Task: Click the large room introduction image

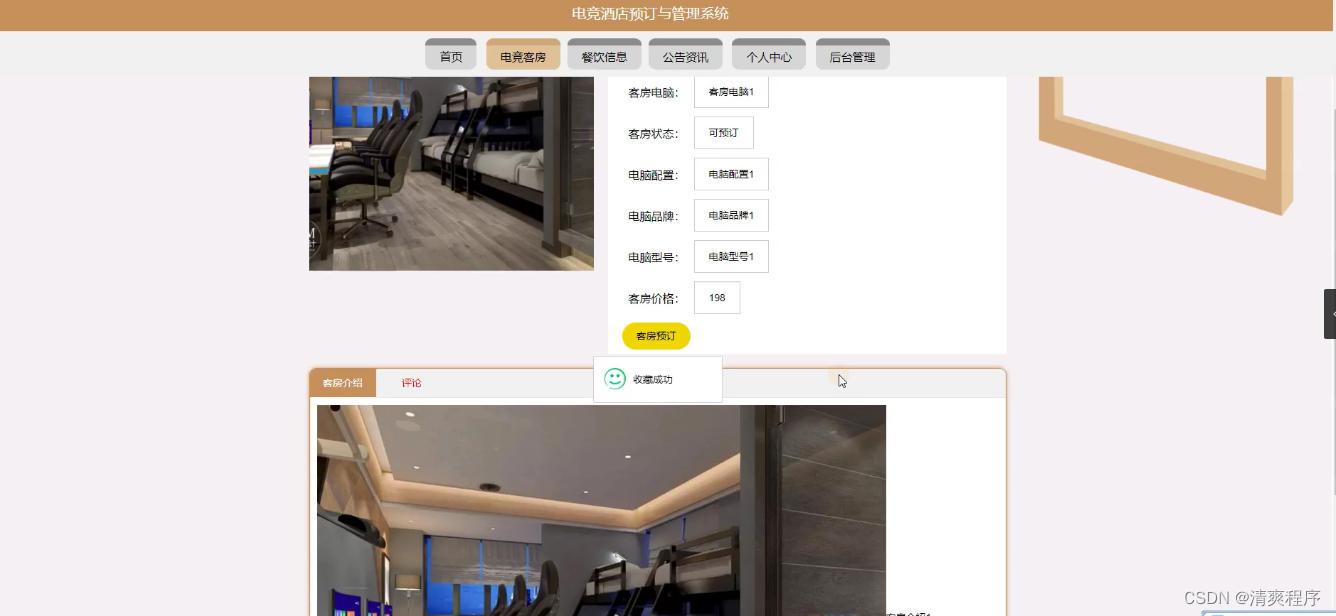Action: (601, 510)
